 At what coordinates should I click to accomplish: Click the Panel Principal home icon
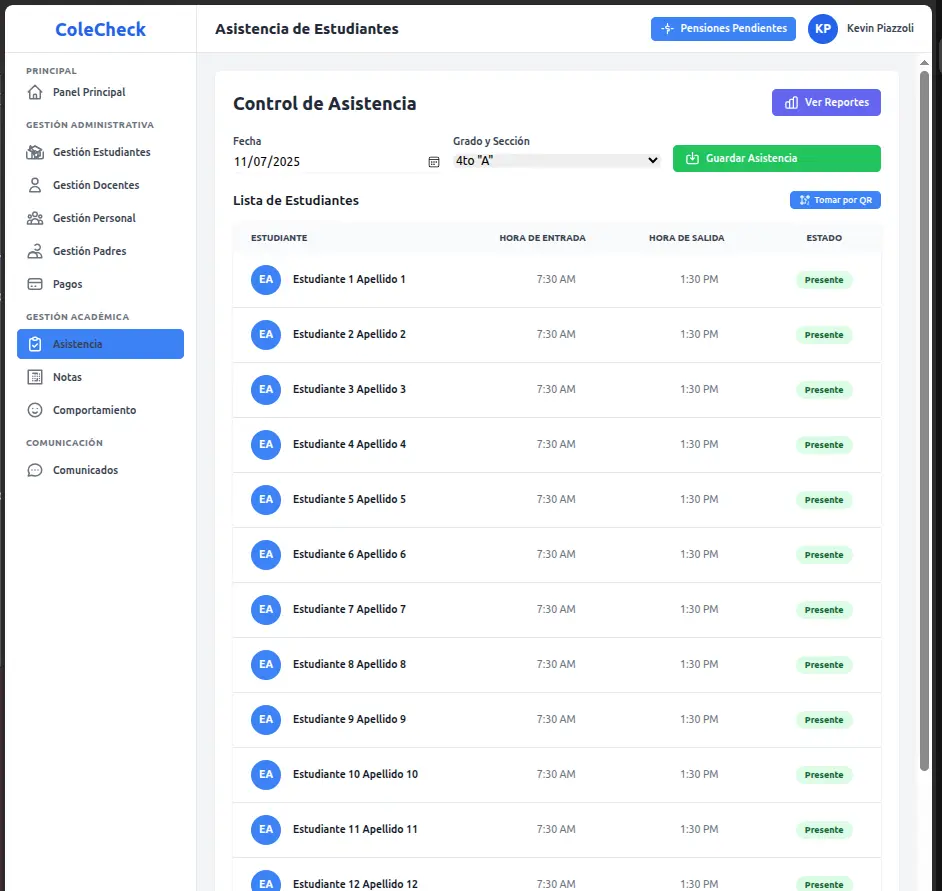point(35,92)
